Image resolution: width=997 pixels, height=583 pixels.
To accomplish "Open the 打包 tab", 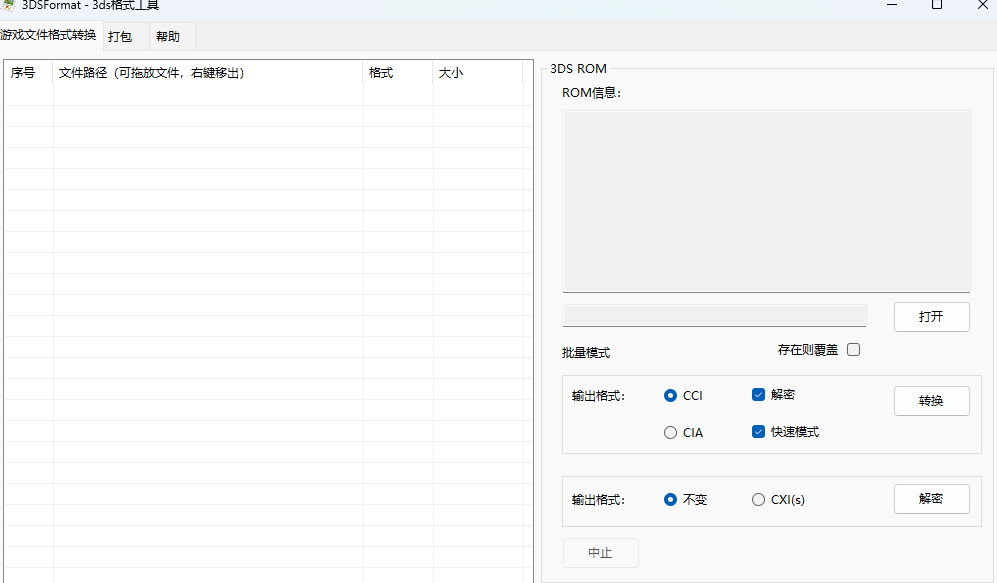I will click(x=126, y=36).
